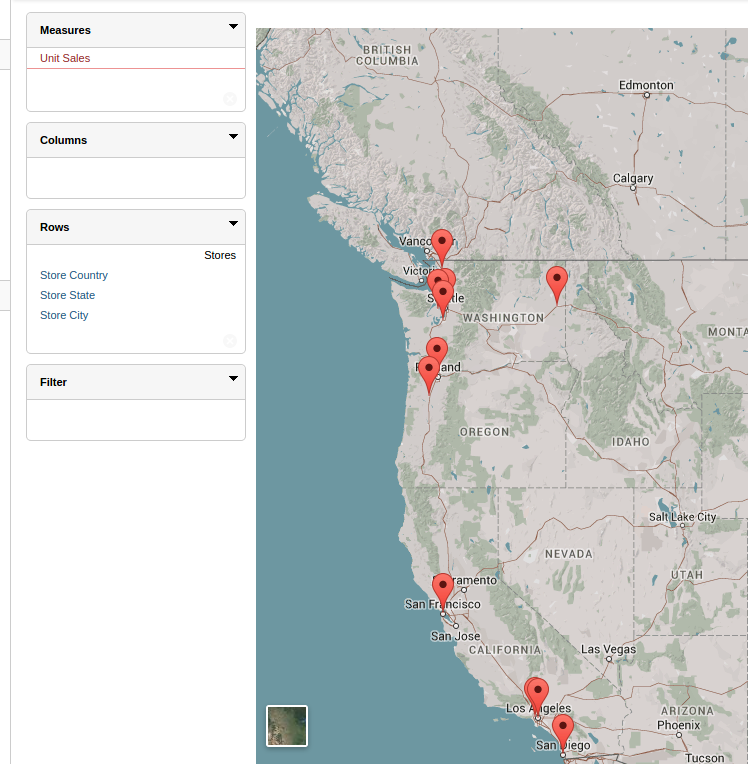Clear the Rows box using its X icon
Image resolution: width=748 pixels, height=764 pixels.
click(230, 341)
